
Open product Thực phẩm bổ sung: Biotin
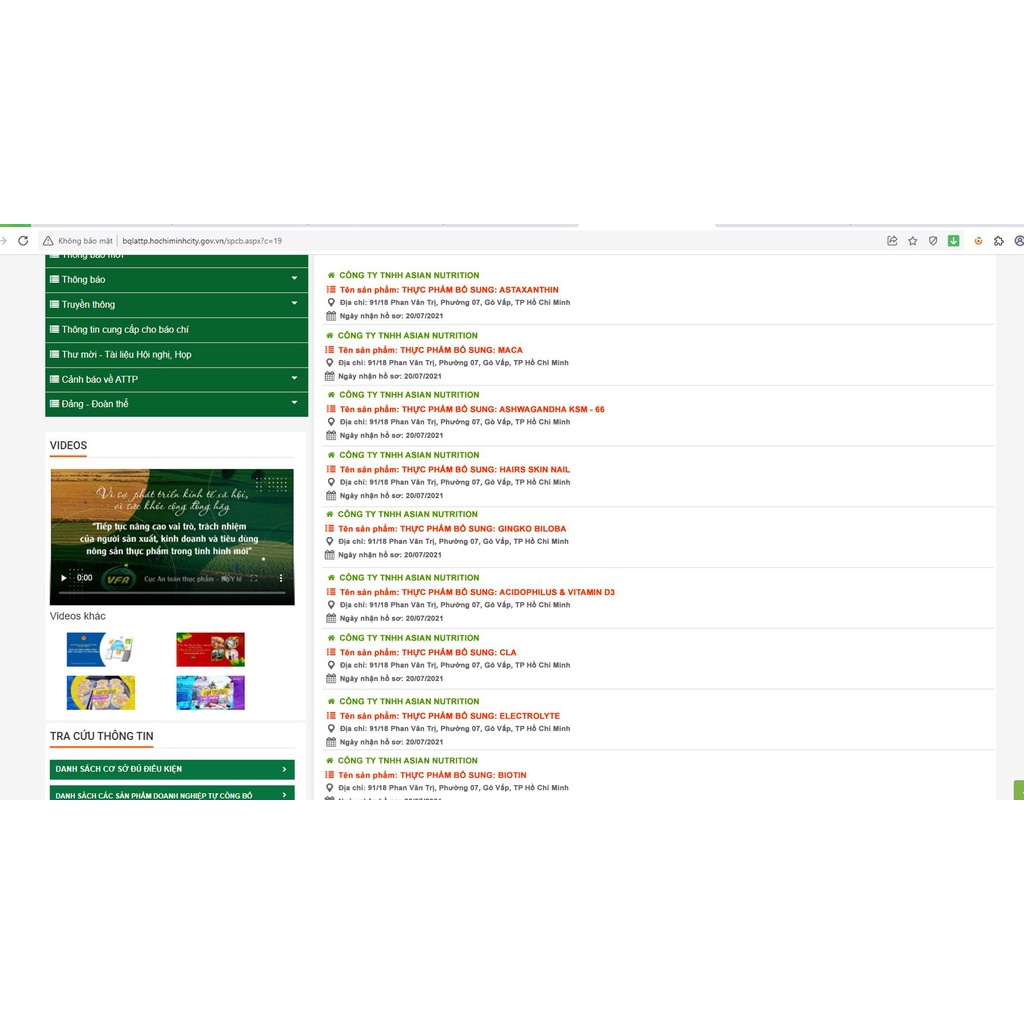[432, 775]
